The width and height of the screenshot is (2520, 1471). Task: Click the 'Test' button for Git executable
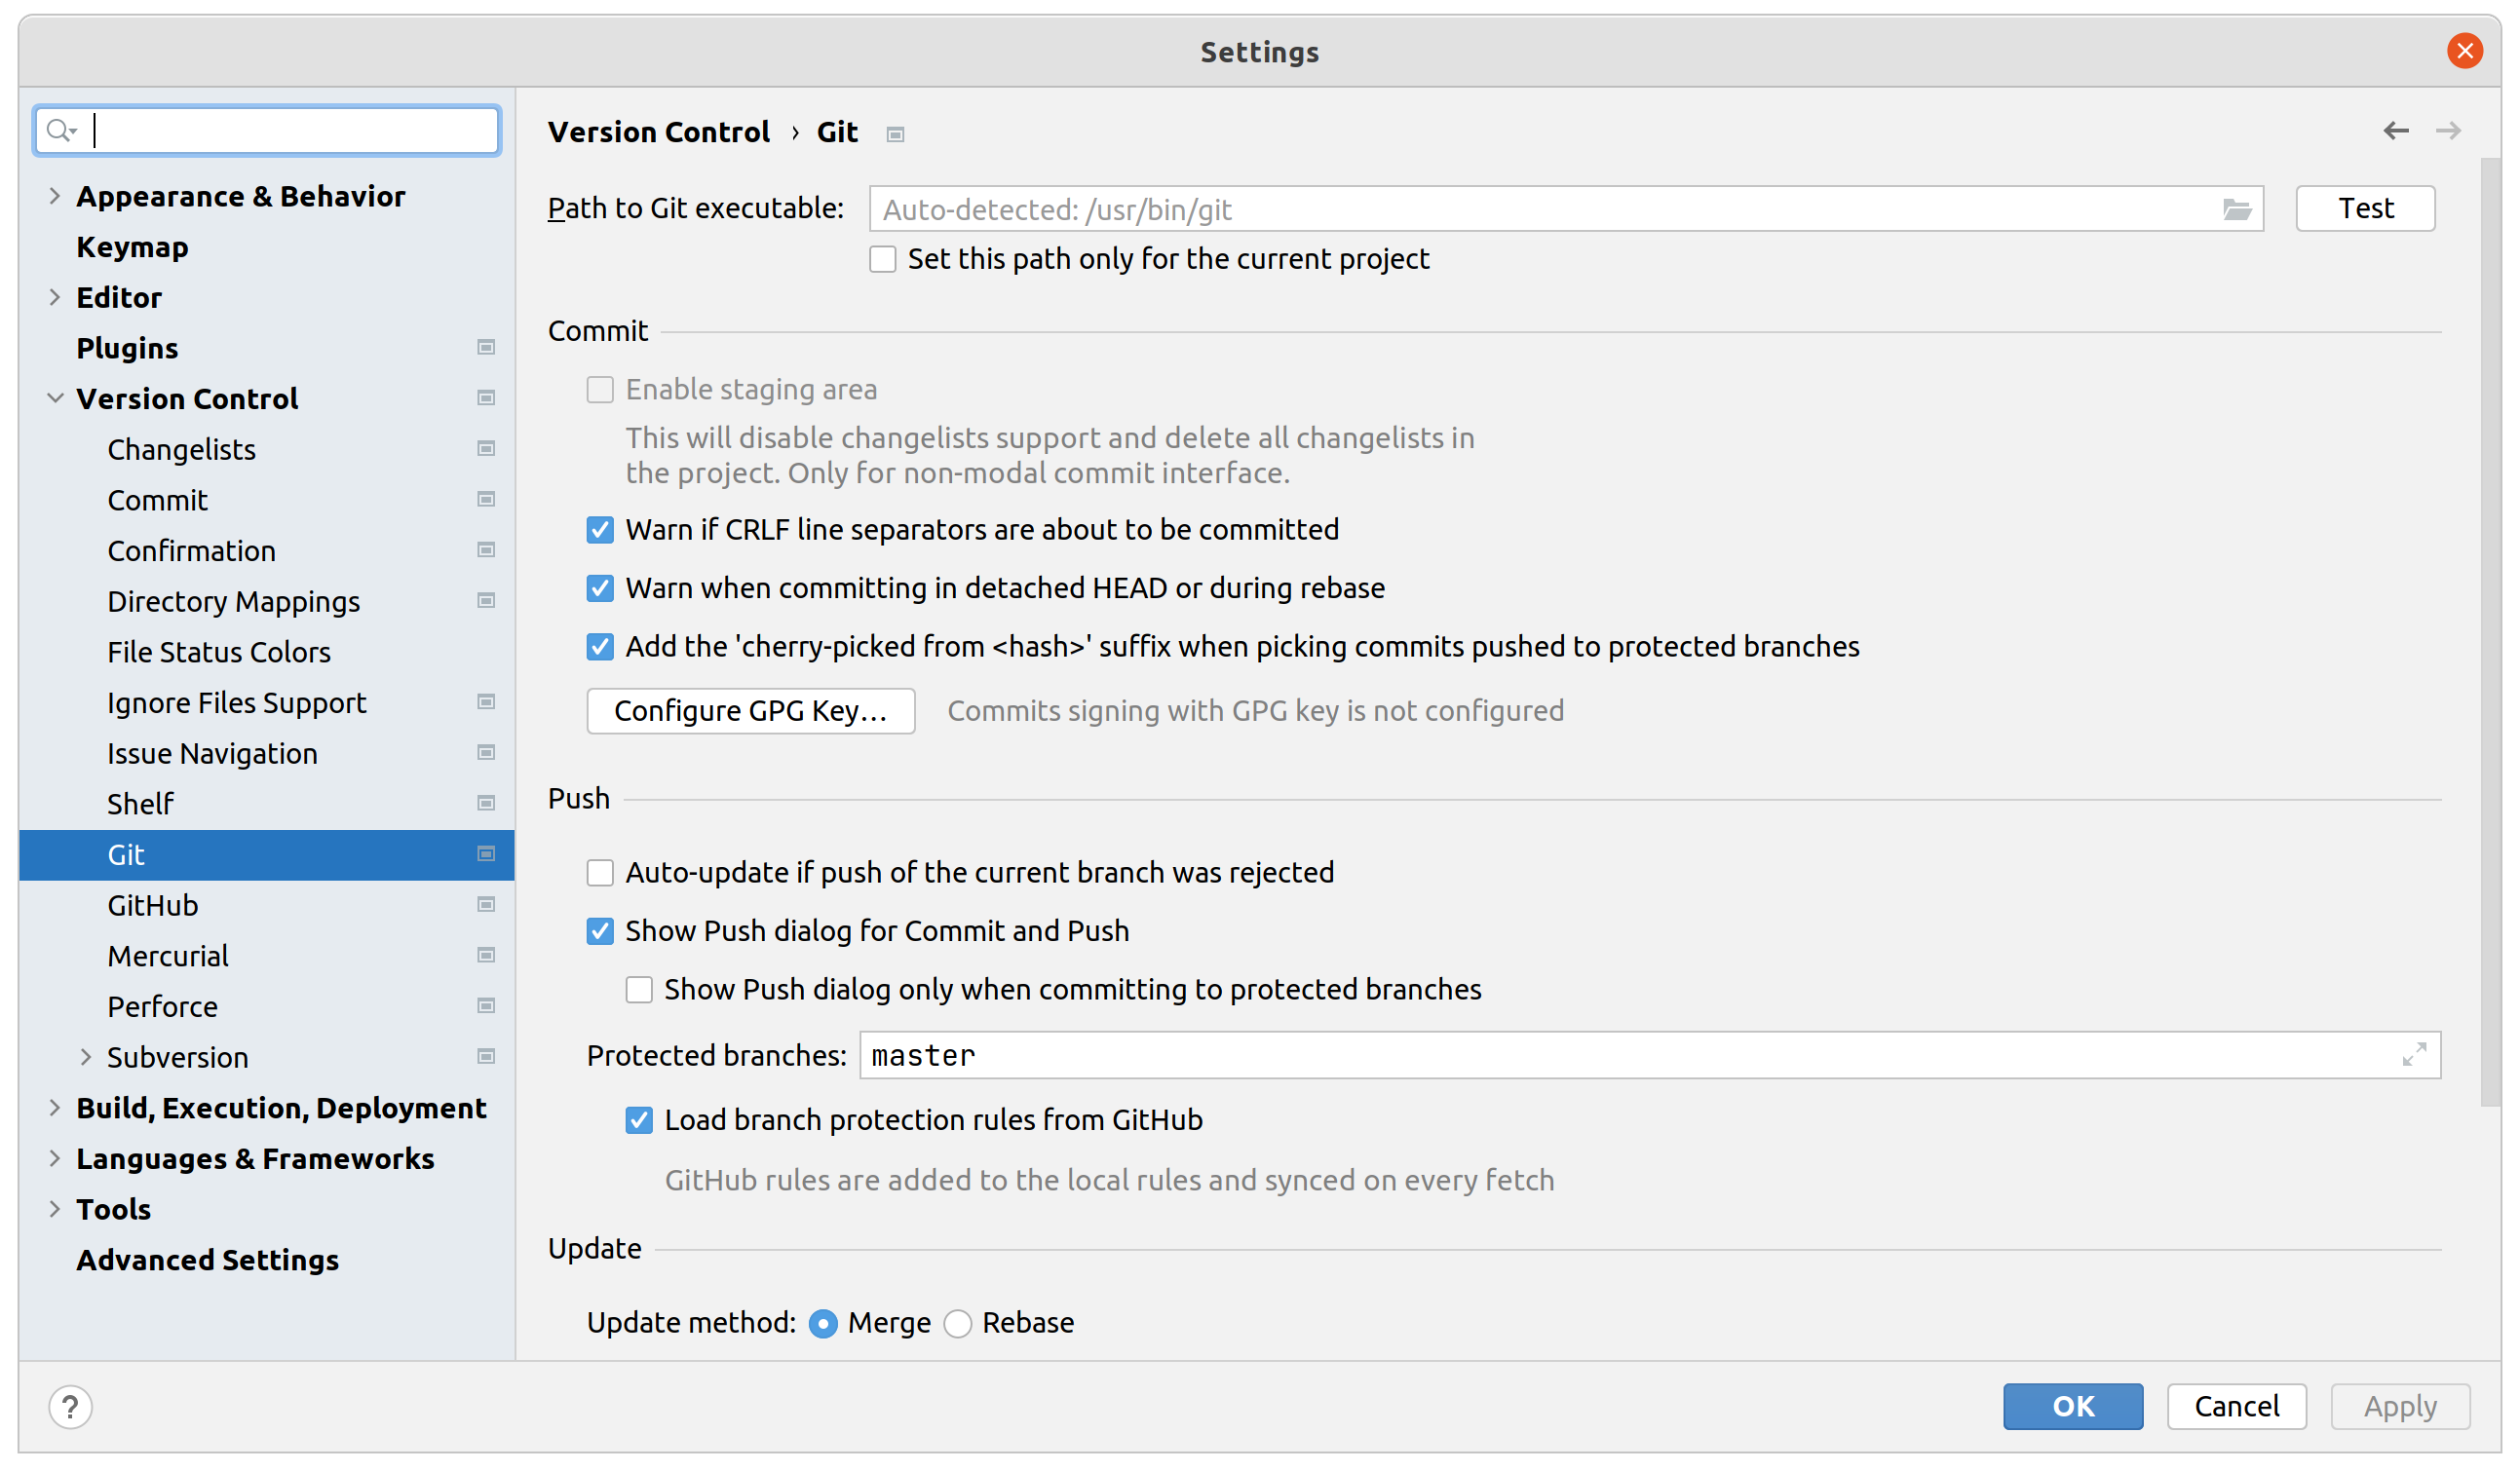click(2366, 208)
